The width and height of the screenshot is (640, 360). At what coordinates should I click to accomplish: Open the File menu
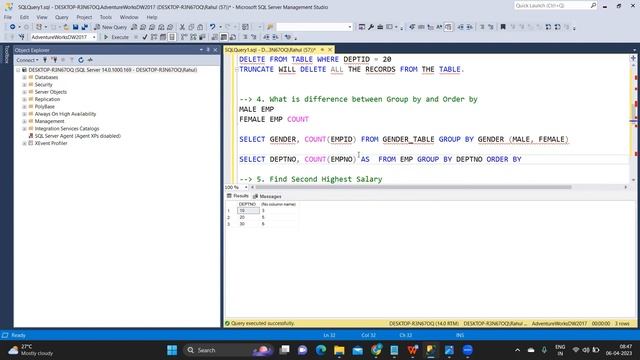pyautogui.click(x=8, y=17)
